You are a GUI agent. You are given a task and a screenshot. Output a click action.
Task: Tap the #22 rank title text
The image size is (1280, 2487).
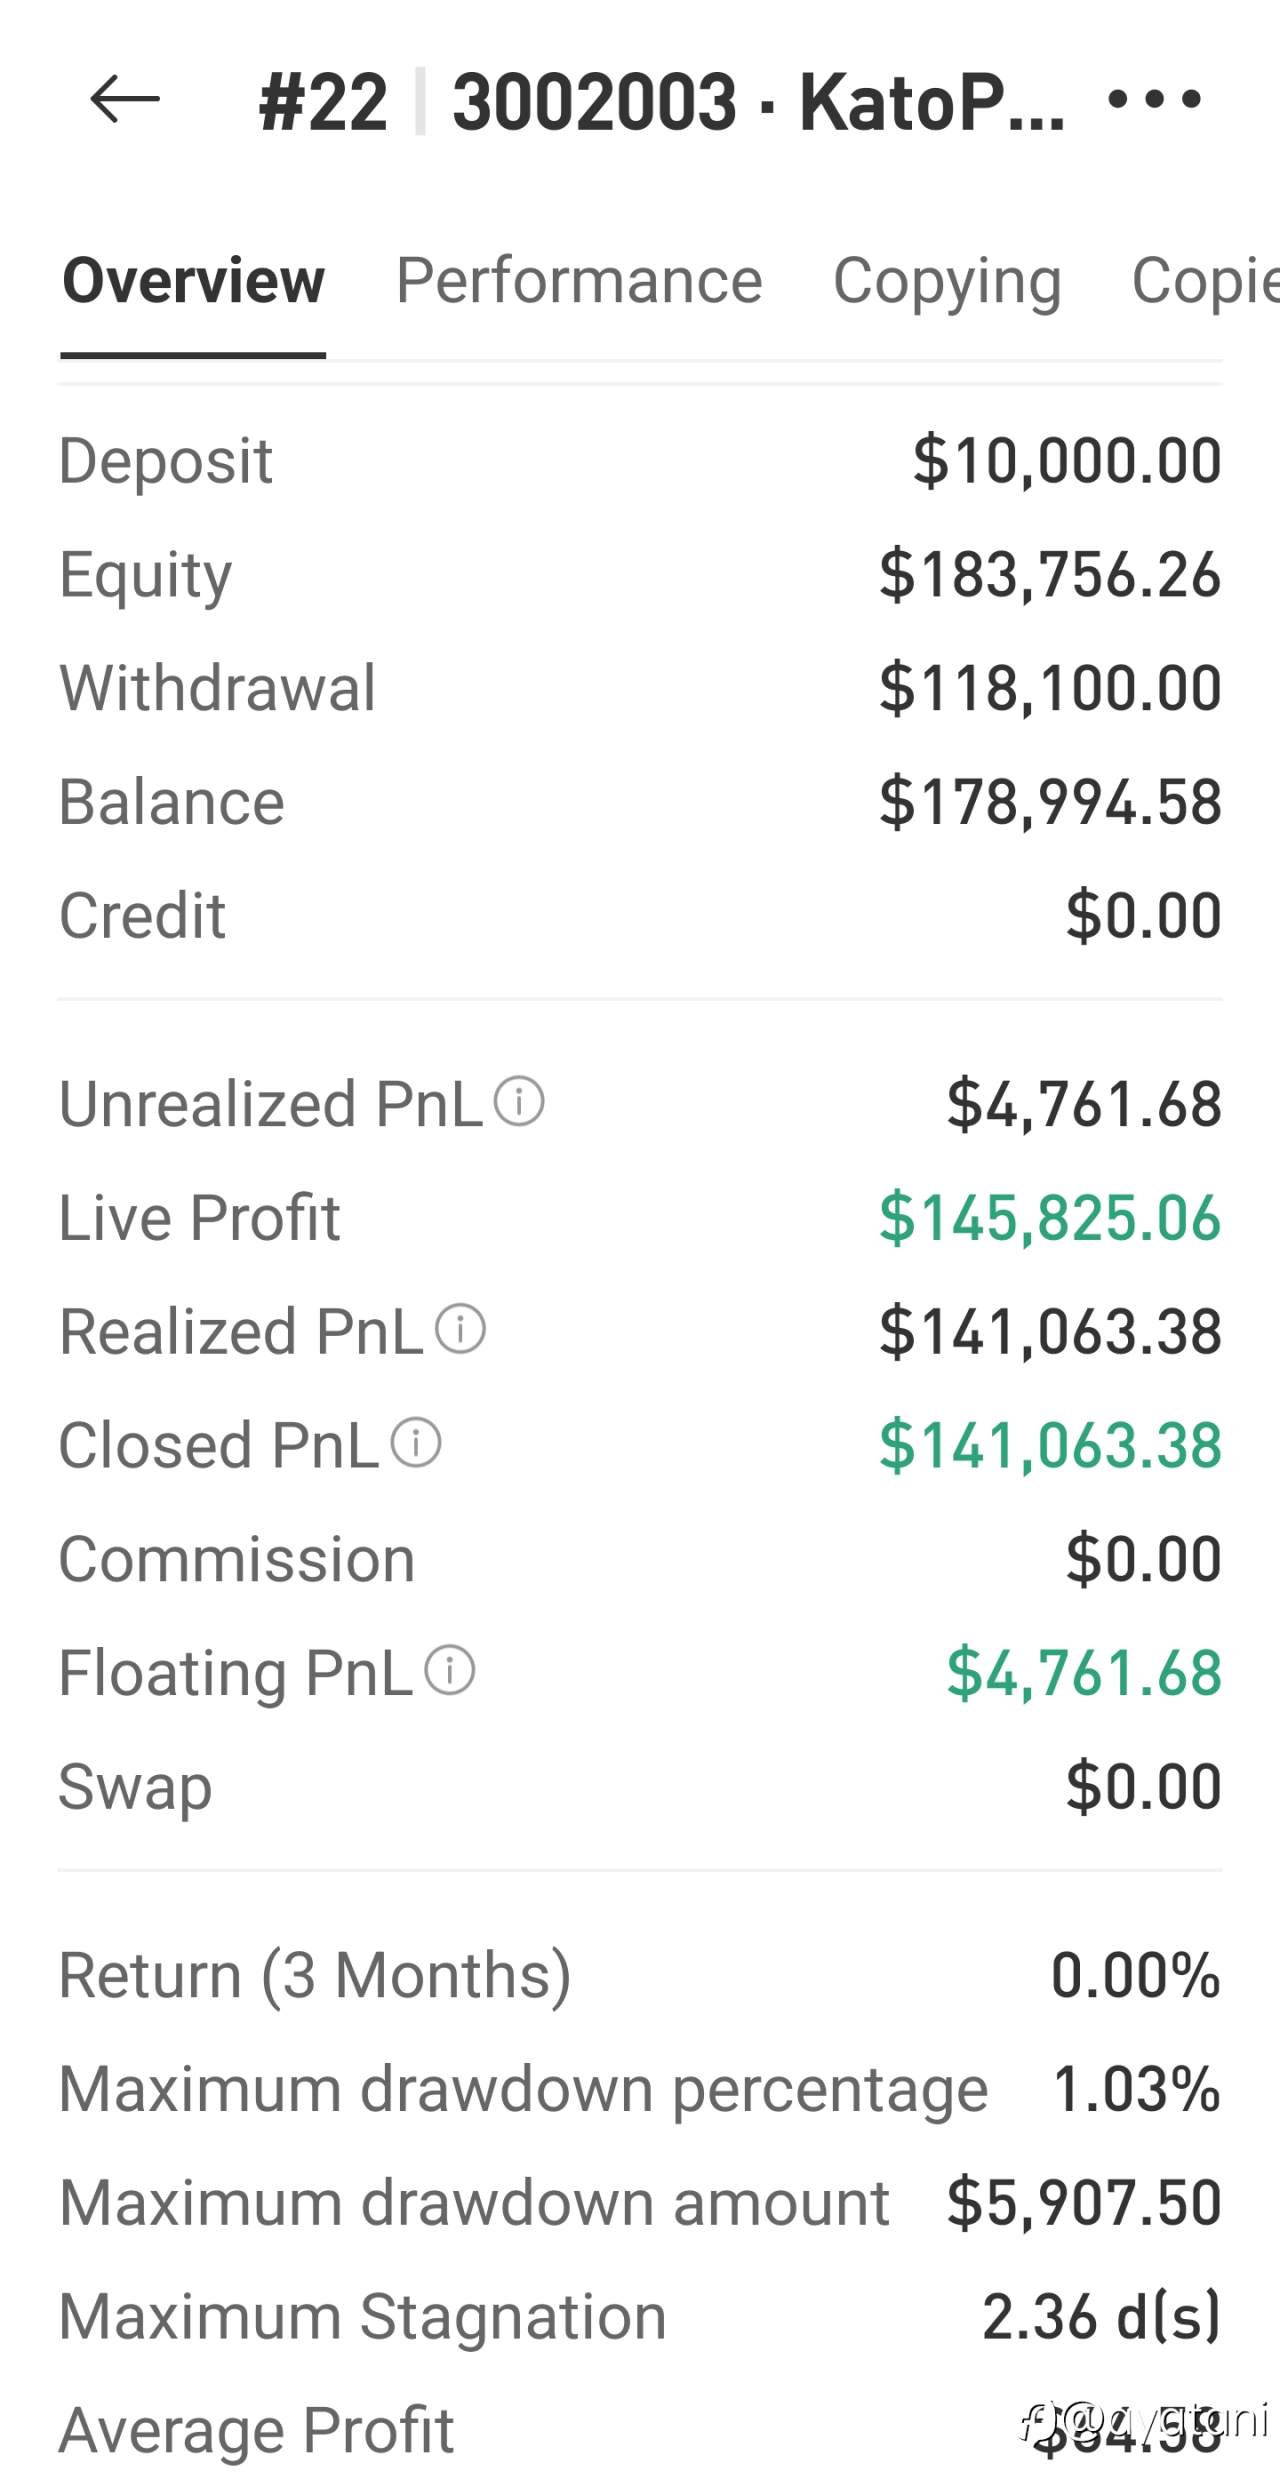[x=323, y=102]
